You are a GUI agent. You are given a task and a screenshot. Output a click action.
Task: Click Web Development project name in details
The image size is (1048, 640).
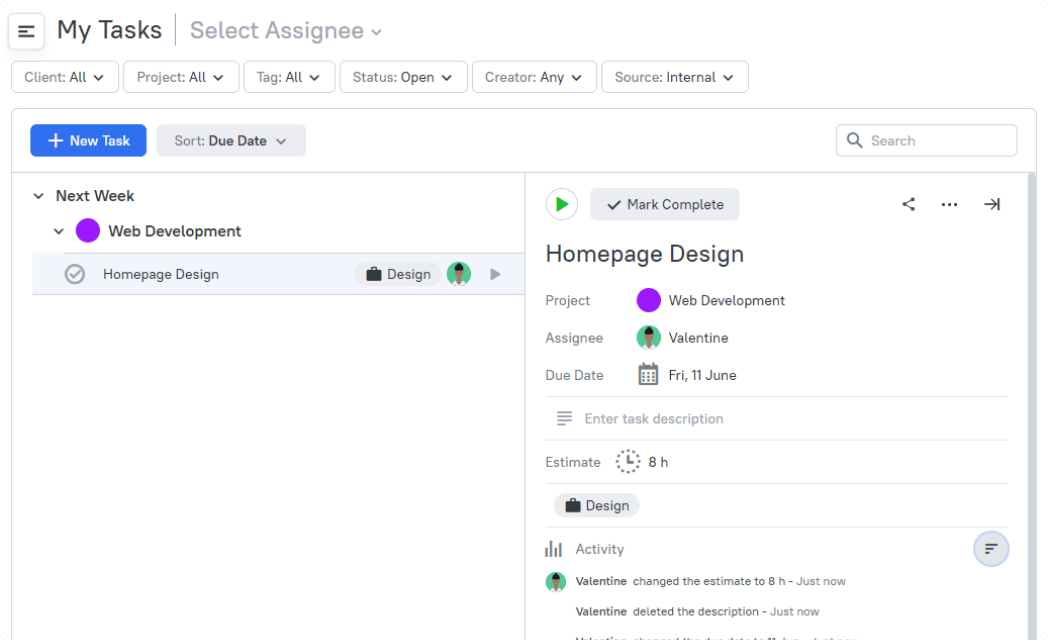[727, 301]
